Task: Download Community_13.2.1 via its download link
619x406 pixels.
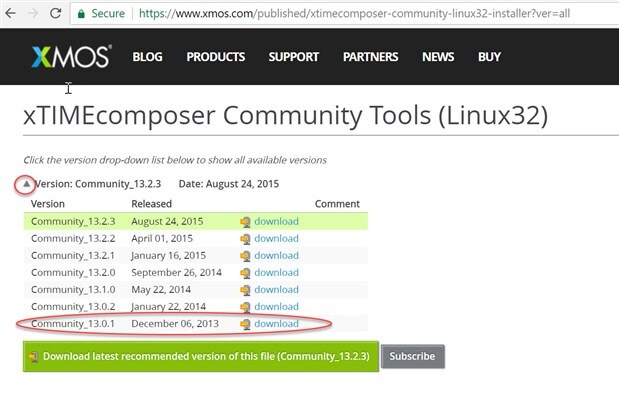Action: pos(276,255)
